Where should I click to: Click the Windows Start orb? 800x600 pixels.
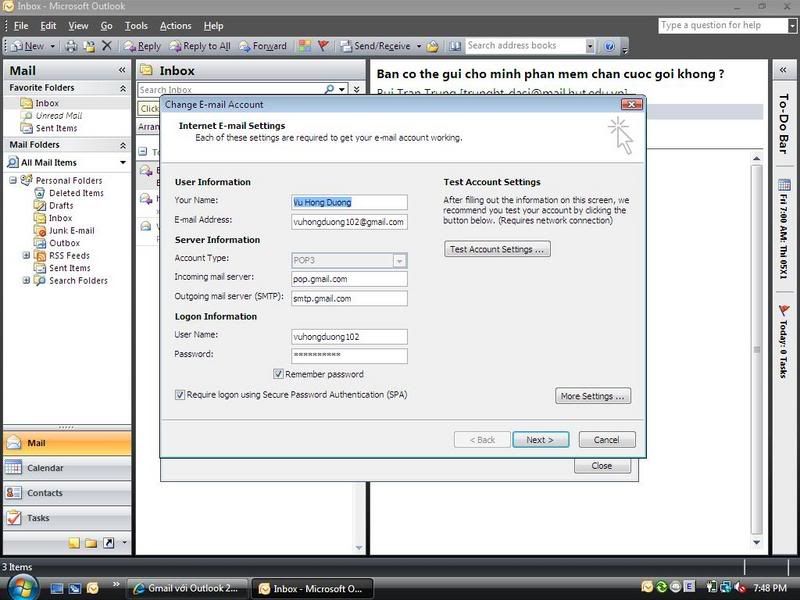click(22, 586)
